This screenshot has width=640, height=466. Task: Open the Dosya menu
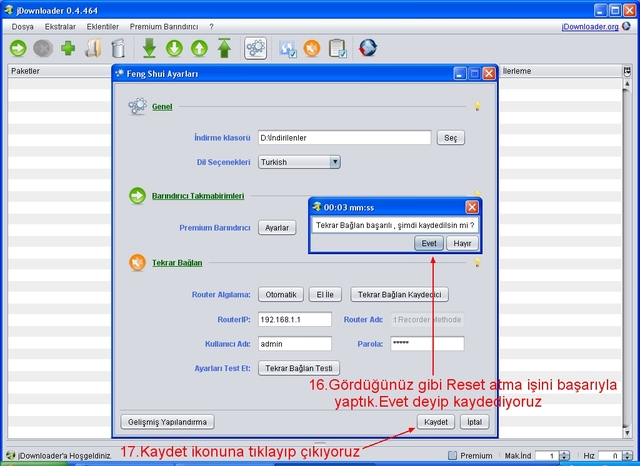coord(22,27)
